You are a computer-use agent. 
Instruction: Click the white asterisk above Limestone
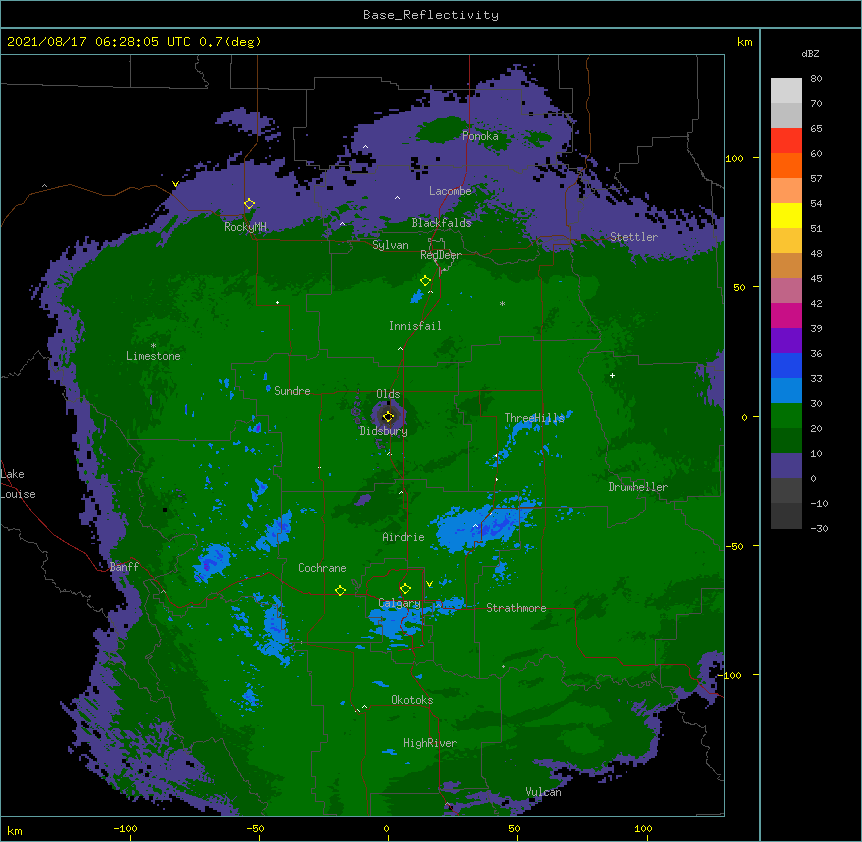coord(153,346)
